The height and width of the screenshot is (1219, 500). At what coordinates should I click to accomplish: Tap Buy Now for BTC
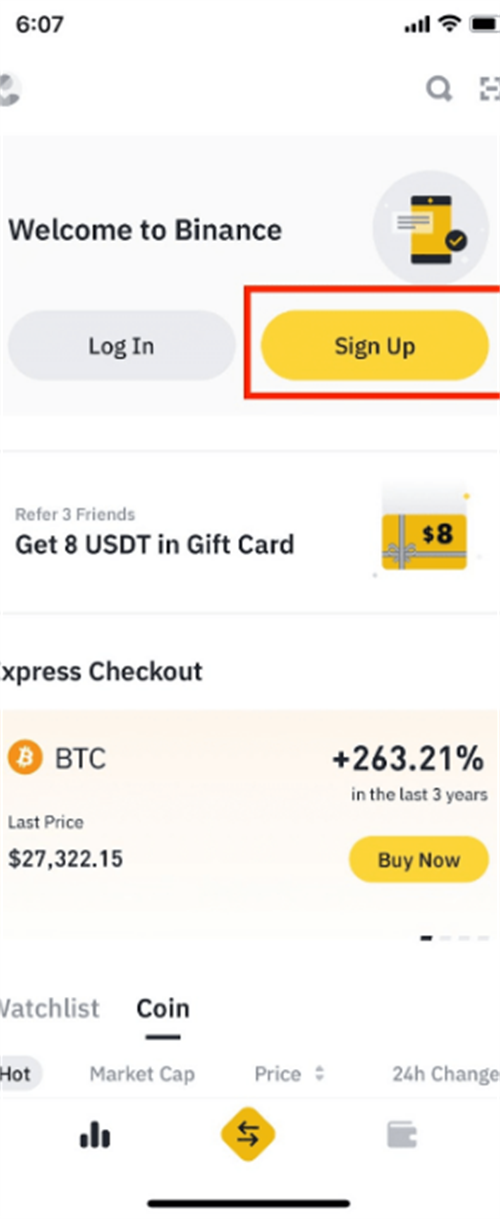click(x=419, y=860)
